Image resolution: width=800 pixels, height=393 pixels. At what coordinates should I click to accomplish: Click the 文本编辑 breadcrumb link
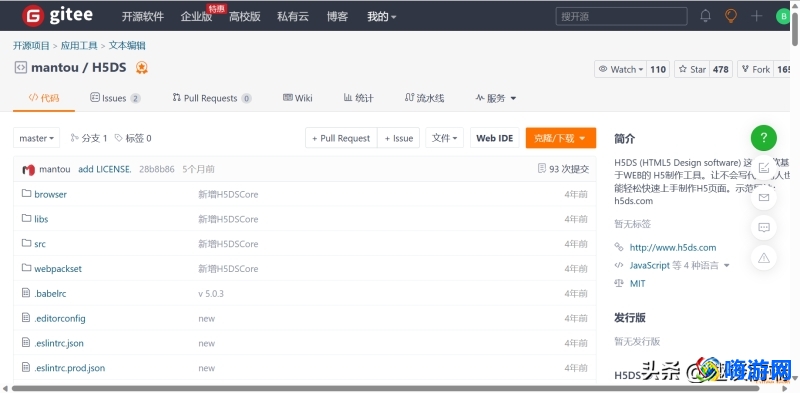[127, 45]
